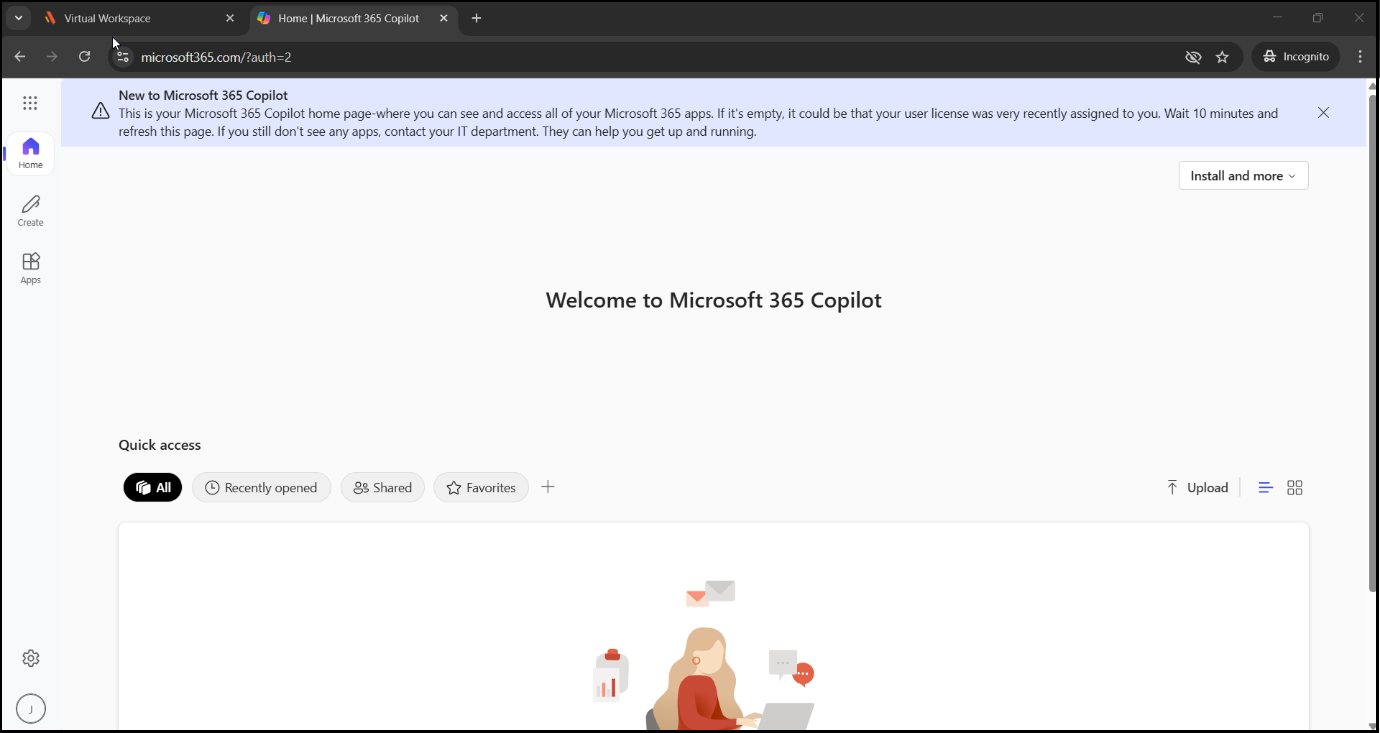Bookmark this page with star icon
Viewport: 1380px width, 733px height.
tap(1222, 57)
